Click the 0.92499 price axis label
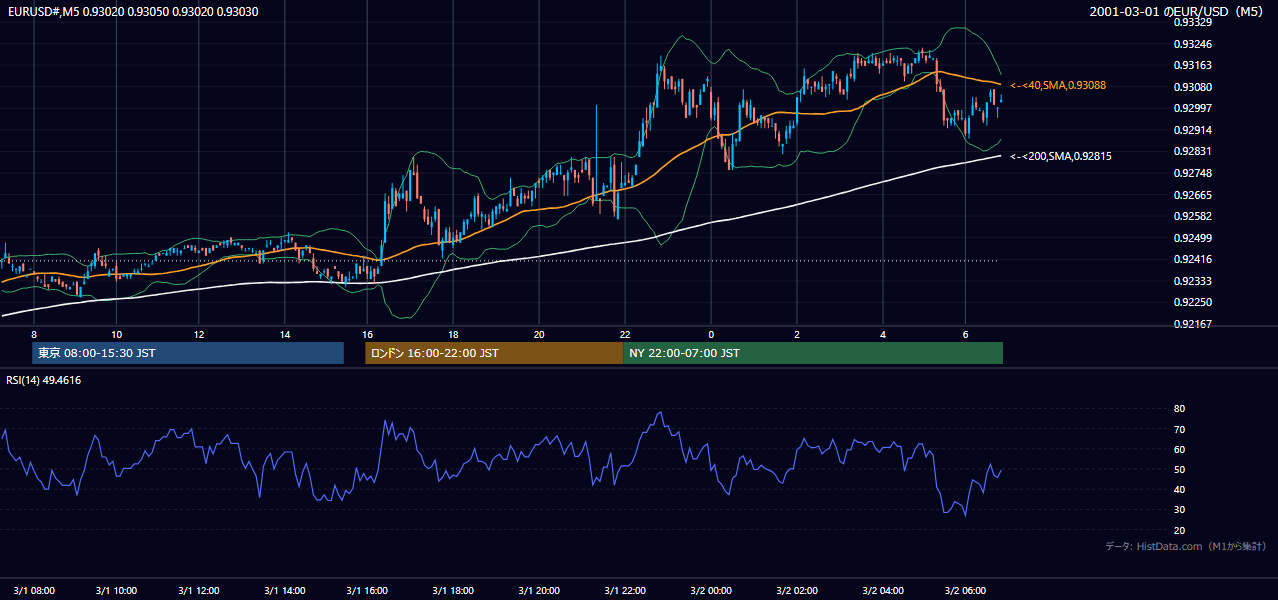 point(1193,238)
